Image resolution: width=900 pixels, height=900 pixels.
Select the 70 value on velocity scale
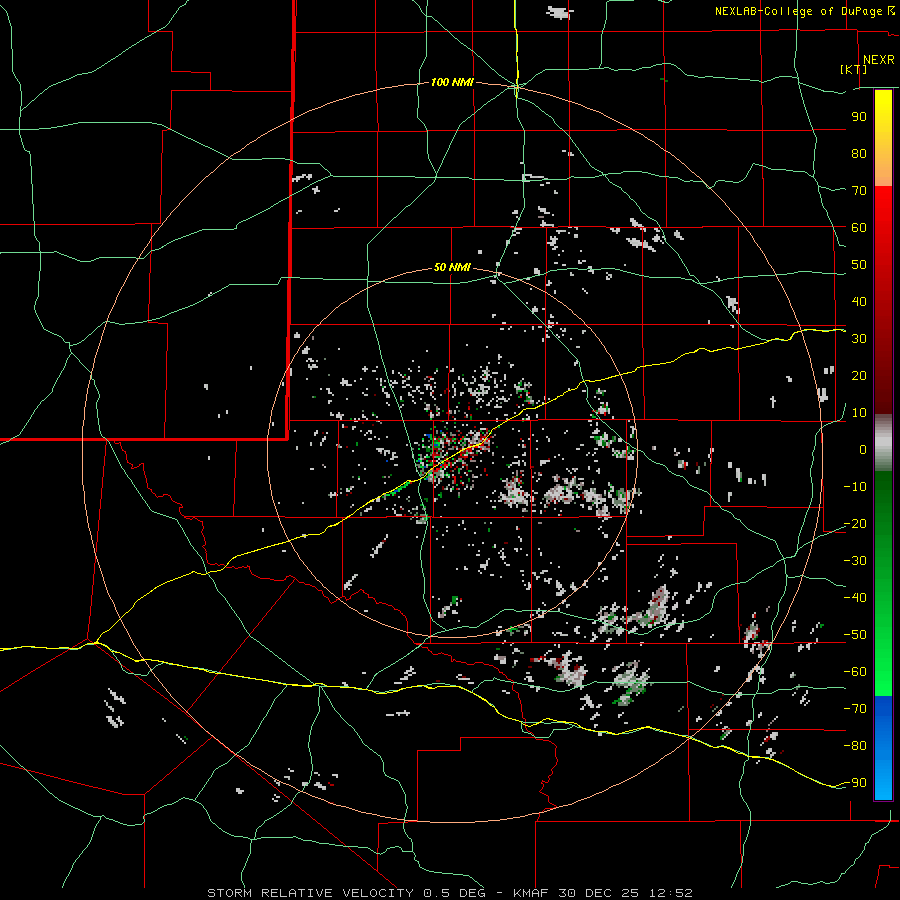(x=859, y=191)
